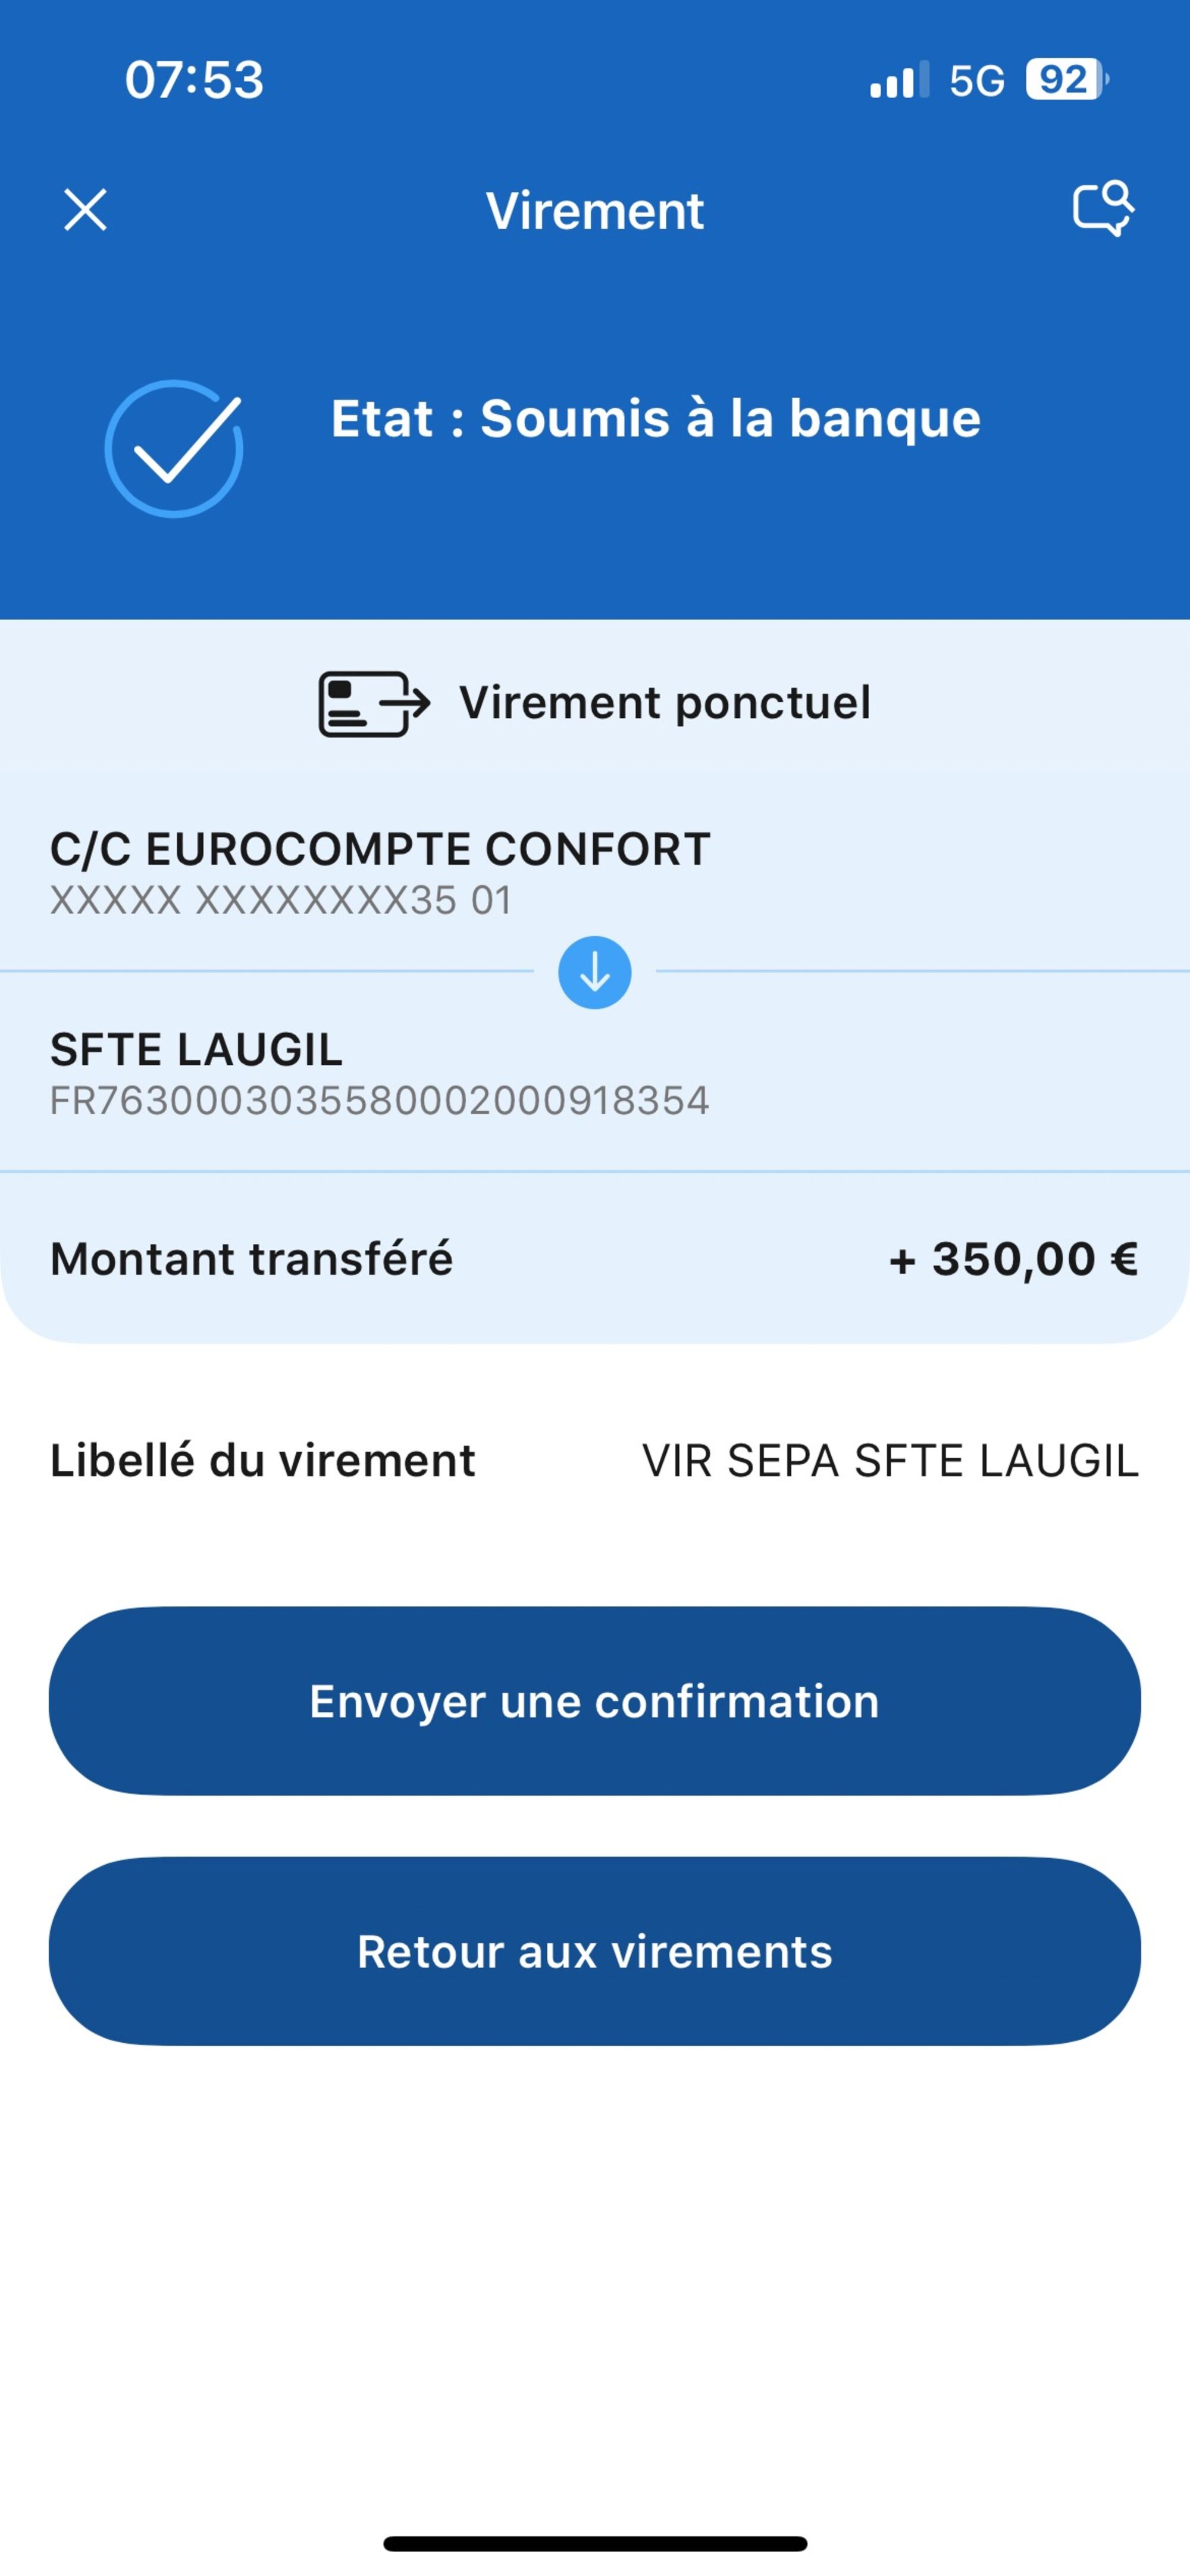Tap the Virement page title
Image resolution: width=1190 pixels, height=2576 pixels.
(595, 211)
